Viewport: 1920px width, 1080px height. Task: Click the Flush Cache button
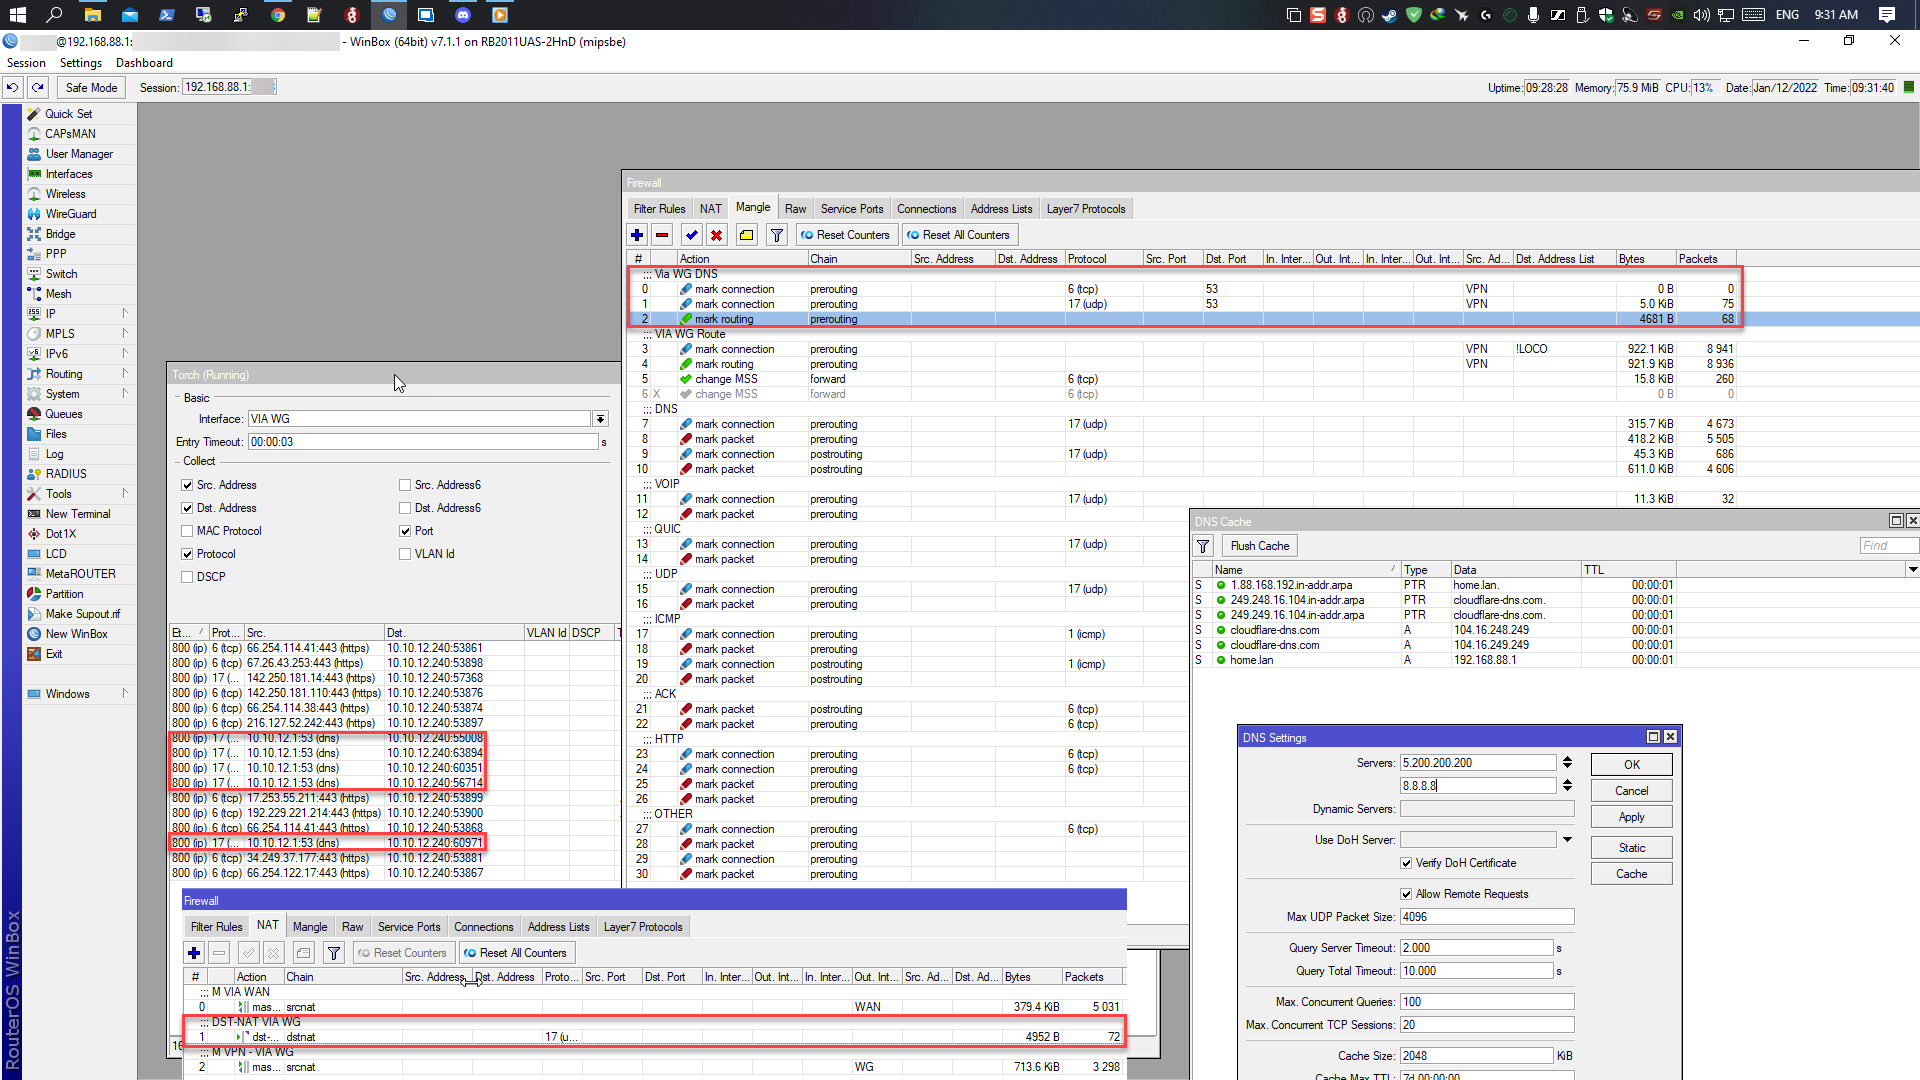point(1259,546)
